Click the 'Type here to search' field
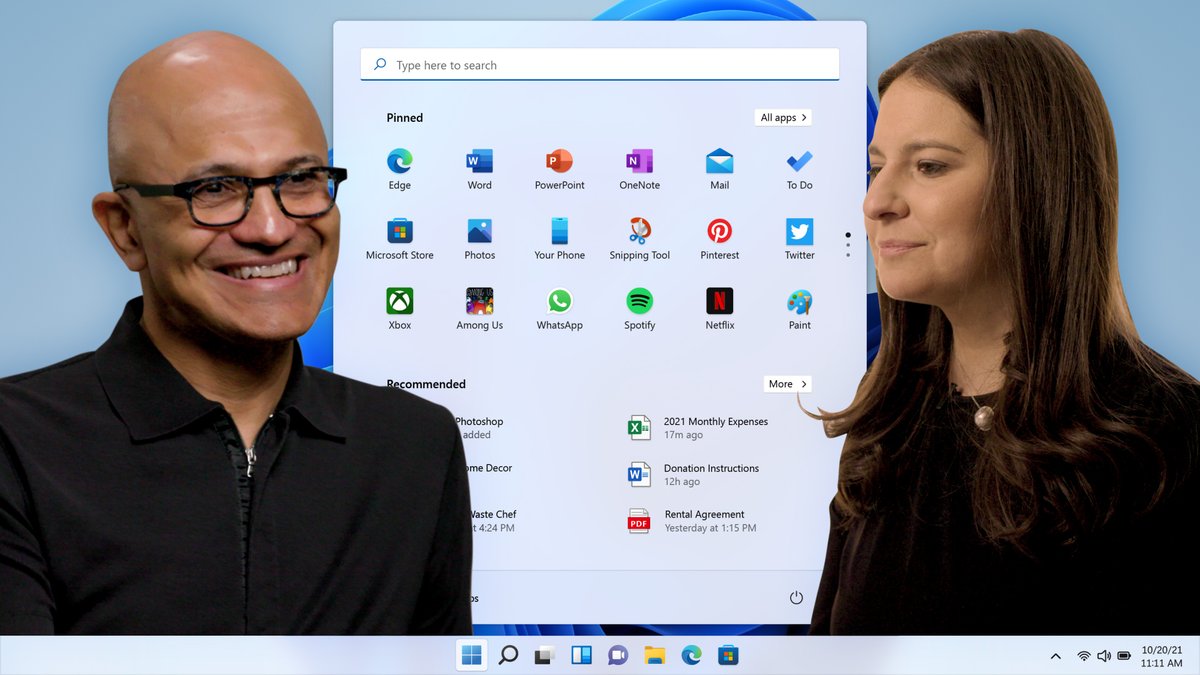 [x=599, y=65]
